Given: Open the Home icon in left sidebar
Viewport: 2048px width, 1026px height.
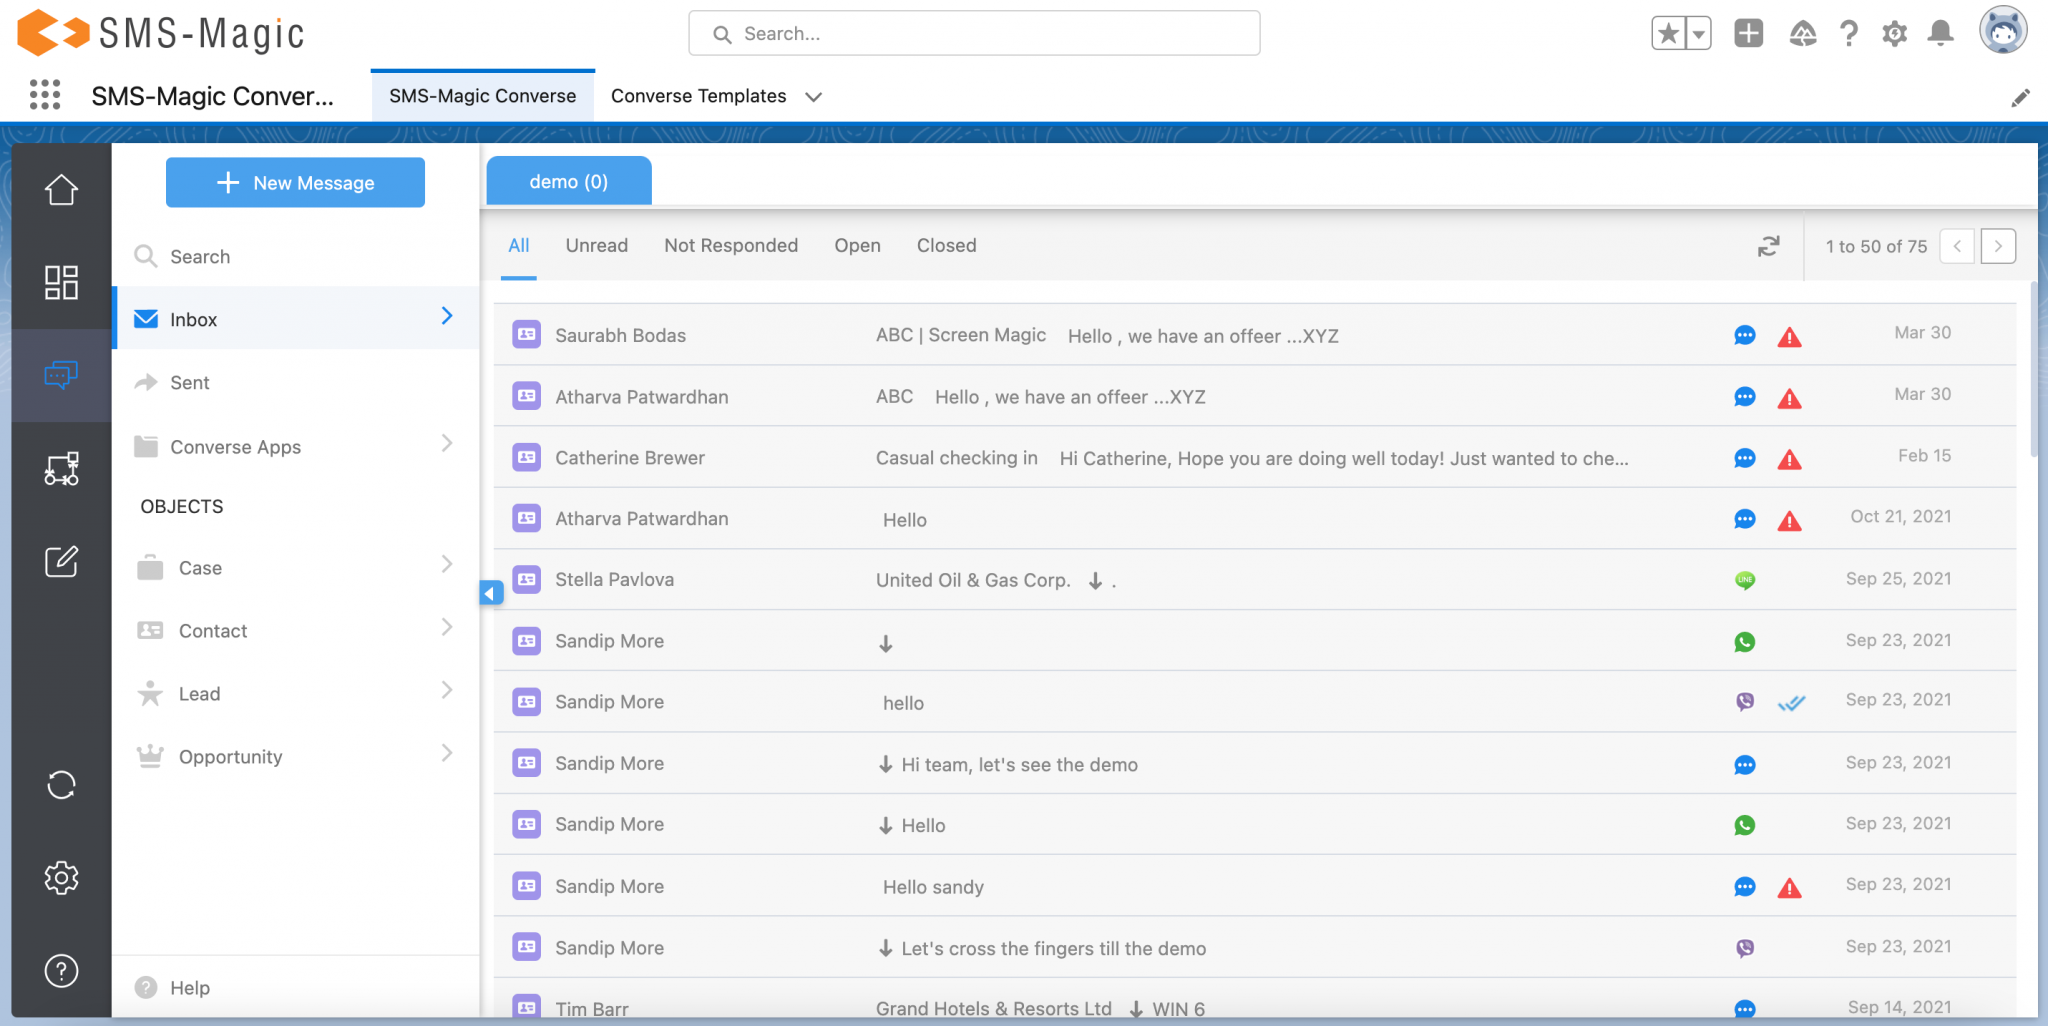Looking at the screenshot, I should pyautogui.click(x=61, y=188).
